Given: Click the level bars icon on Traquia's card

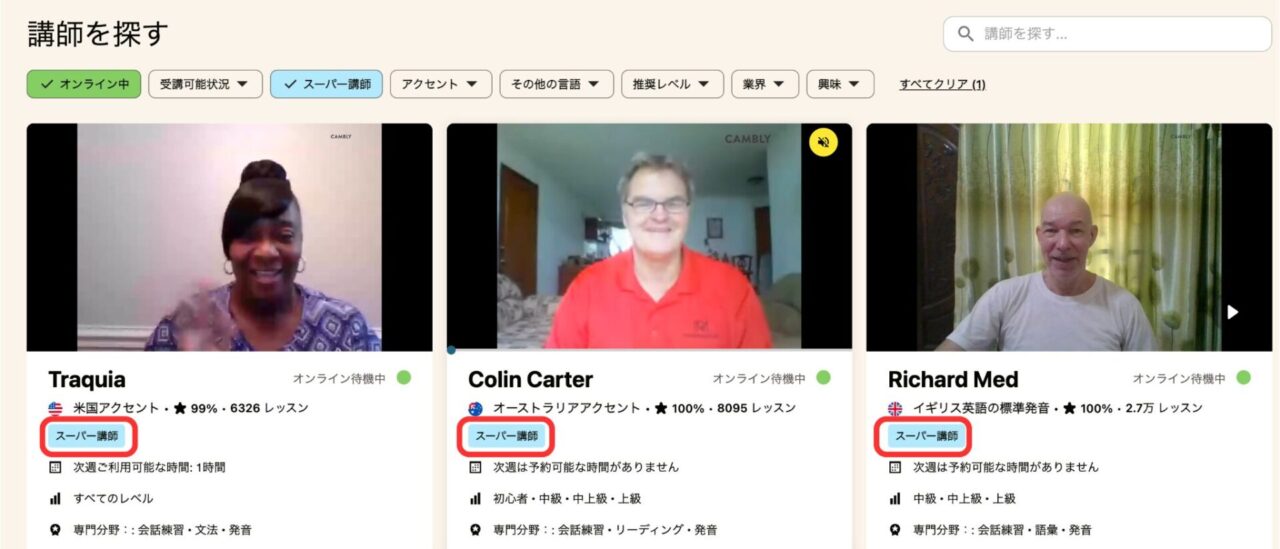Looking at the screenshot, I should click(x=56, y=498).
